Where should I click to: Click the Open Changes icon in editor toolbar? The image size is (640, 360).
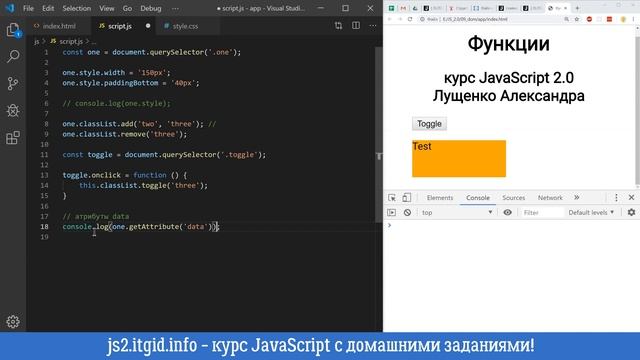338,26
